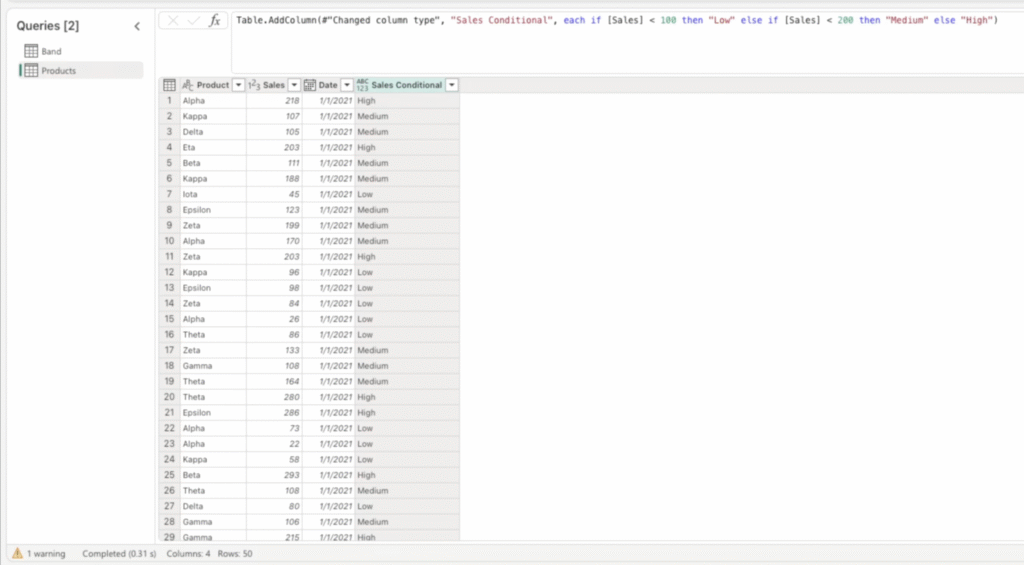
Task: Open the Product column filter dropdown
Action: point(238,86)
